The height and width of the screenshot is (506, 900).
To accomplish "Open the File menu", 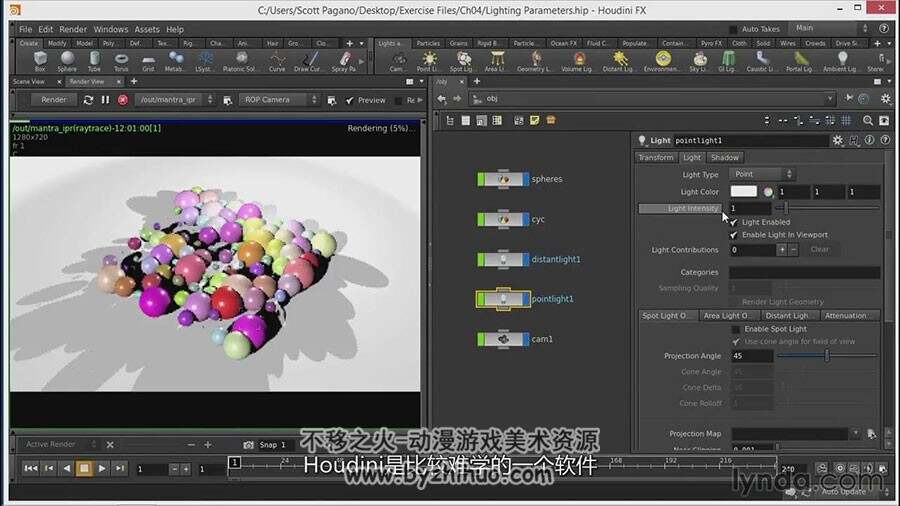I will pyautogui.click(x=26, y=29).
